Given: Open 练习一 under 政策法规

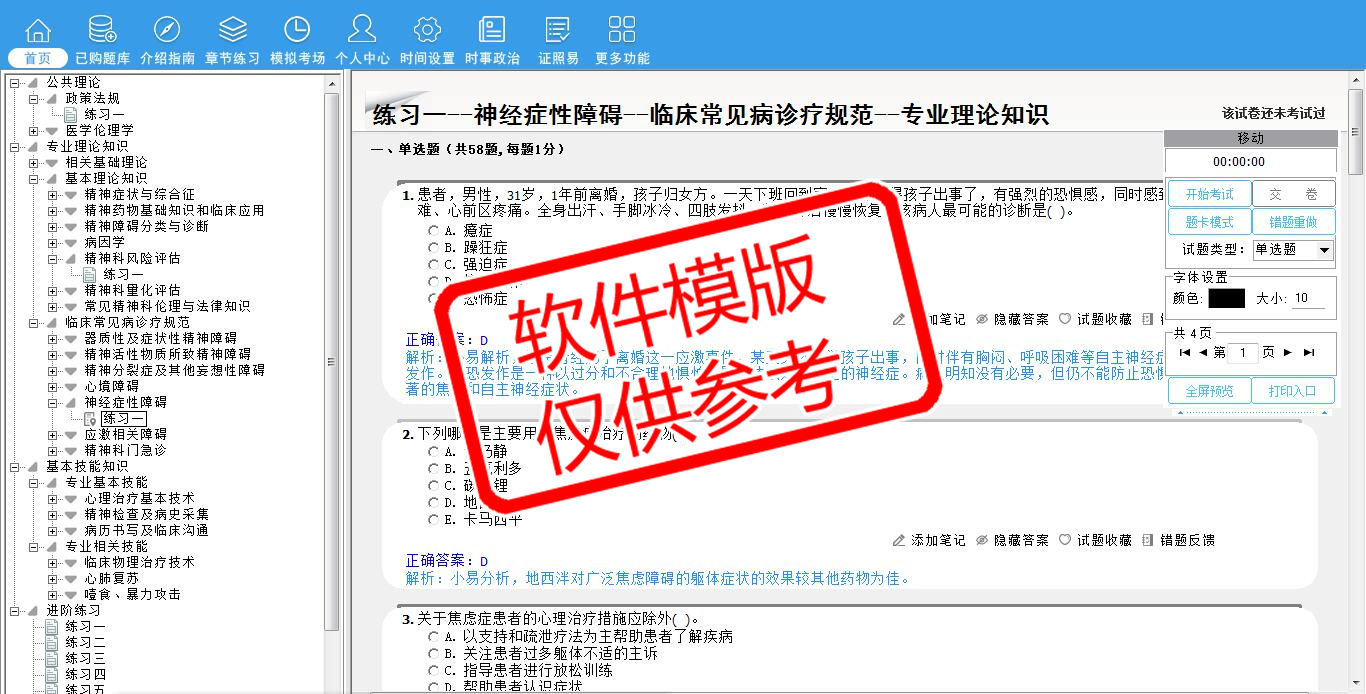Looking at the screenshot, I should (x=103, y=114).
